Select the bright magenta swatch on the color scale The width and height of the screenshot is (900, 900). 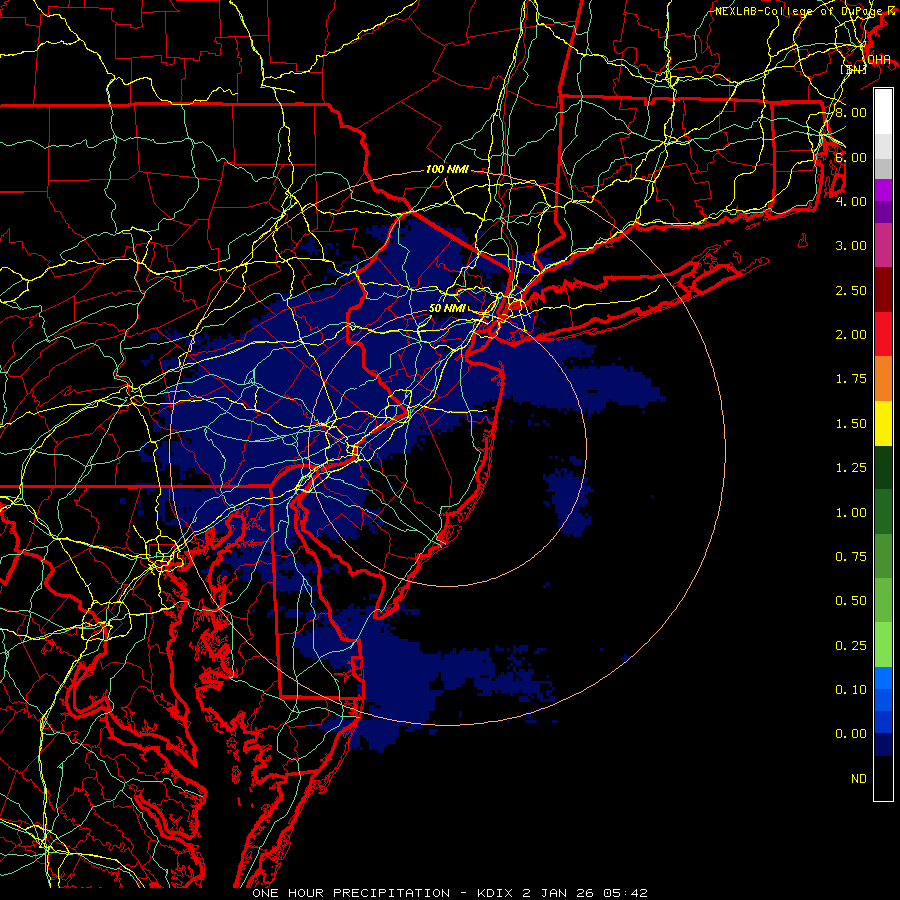pyautogui.click(x=883, y=190)
